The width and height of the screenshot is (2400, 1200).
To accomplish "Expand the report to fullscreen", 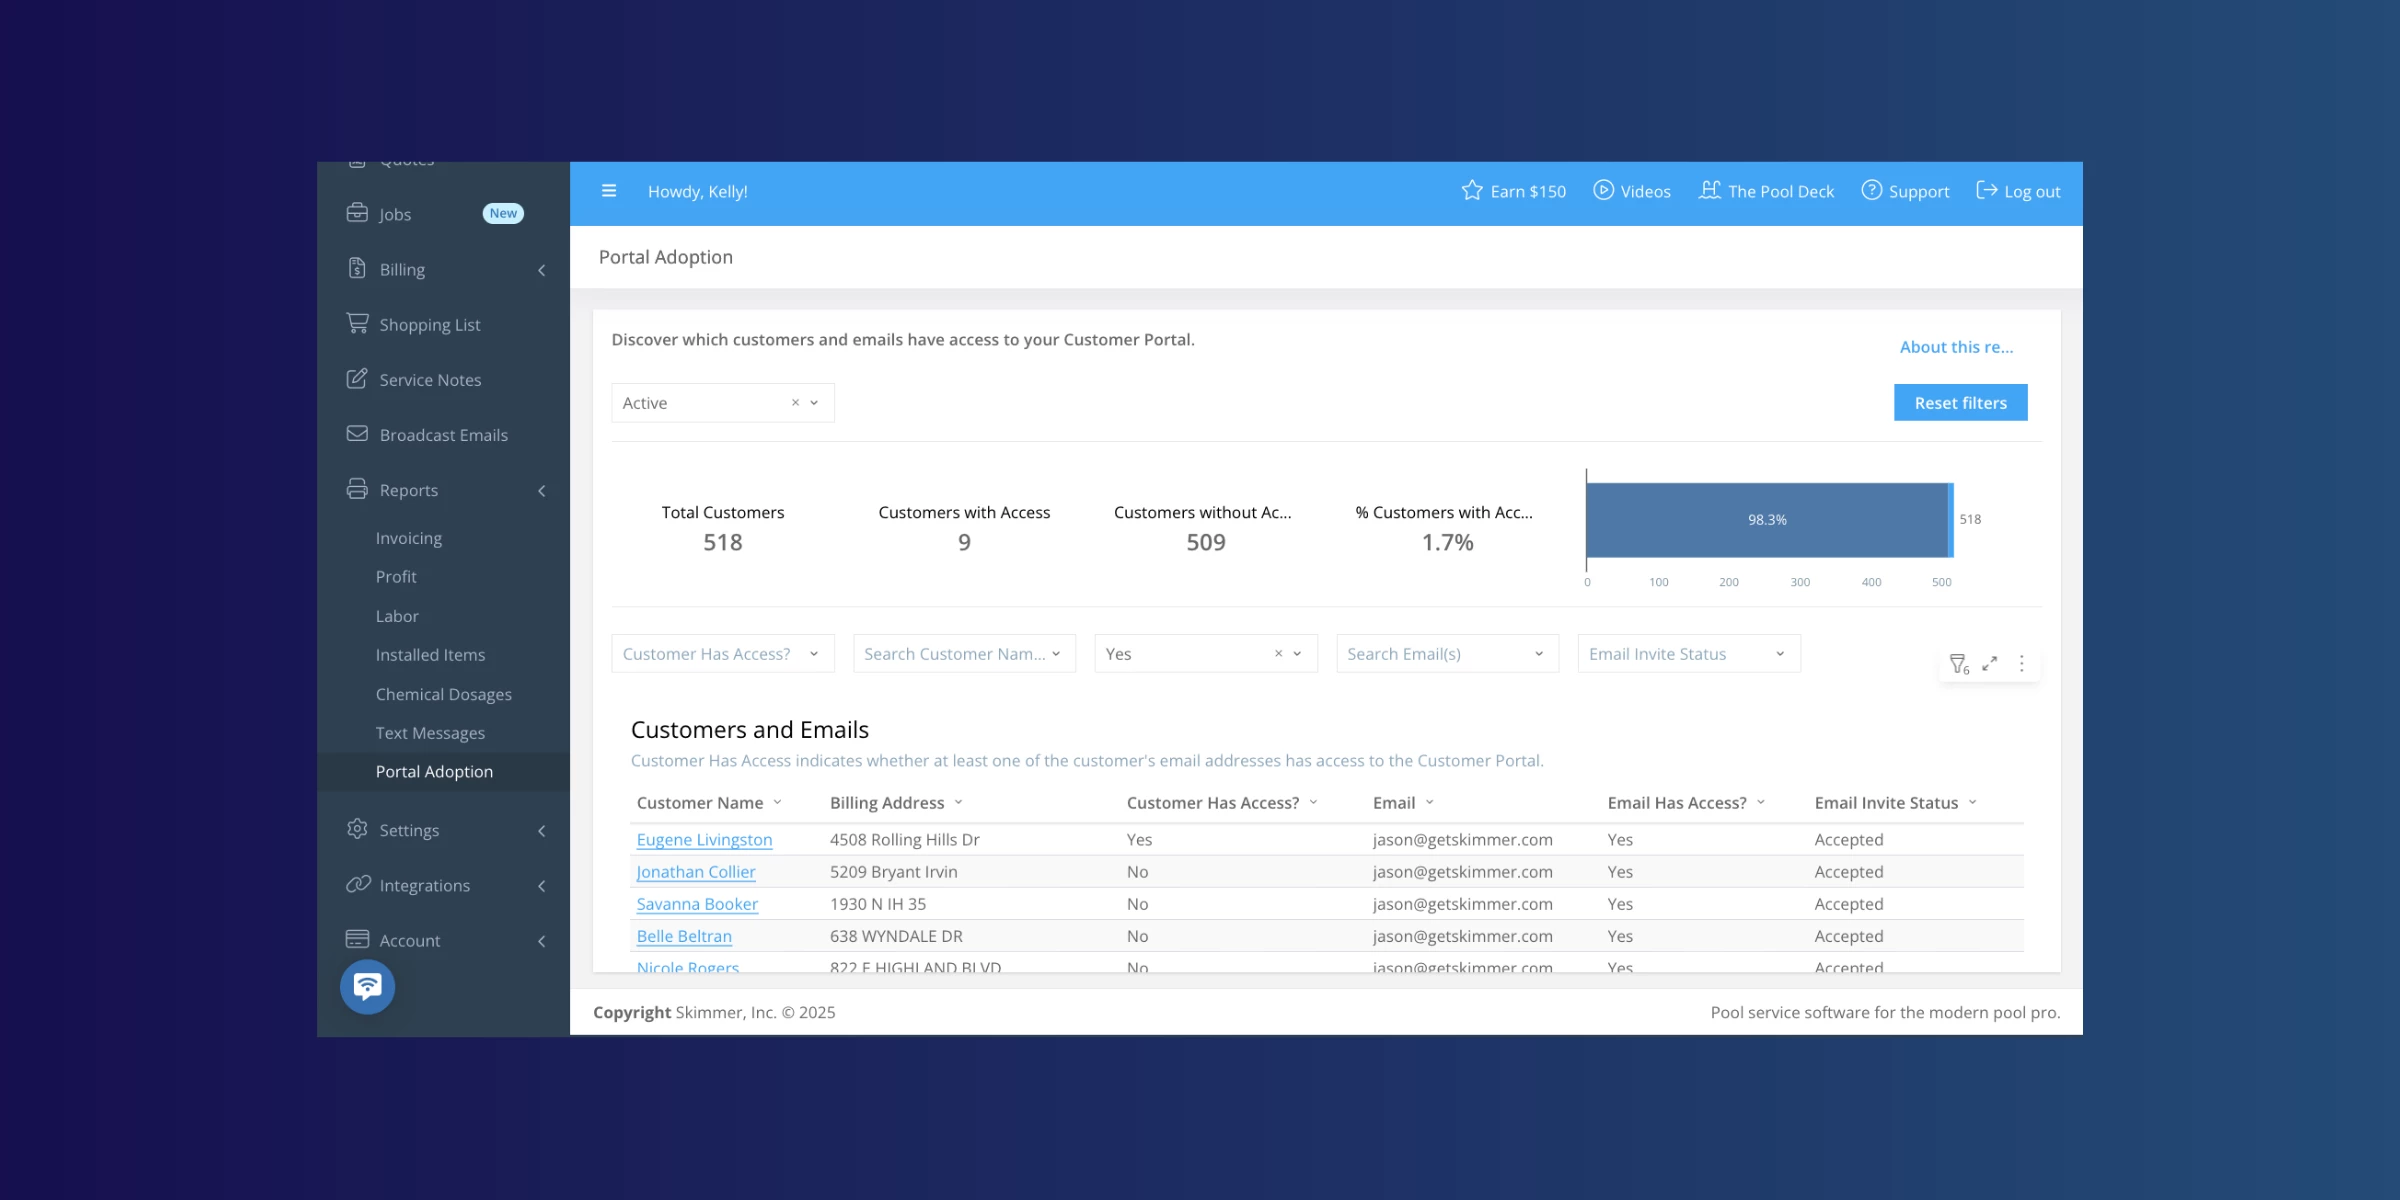I will [1990, 664].
